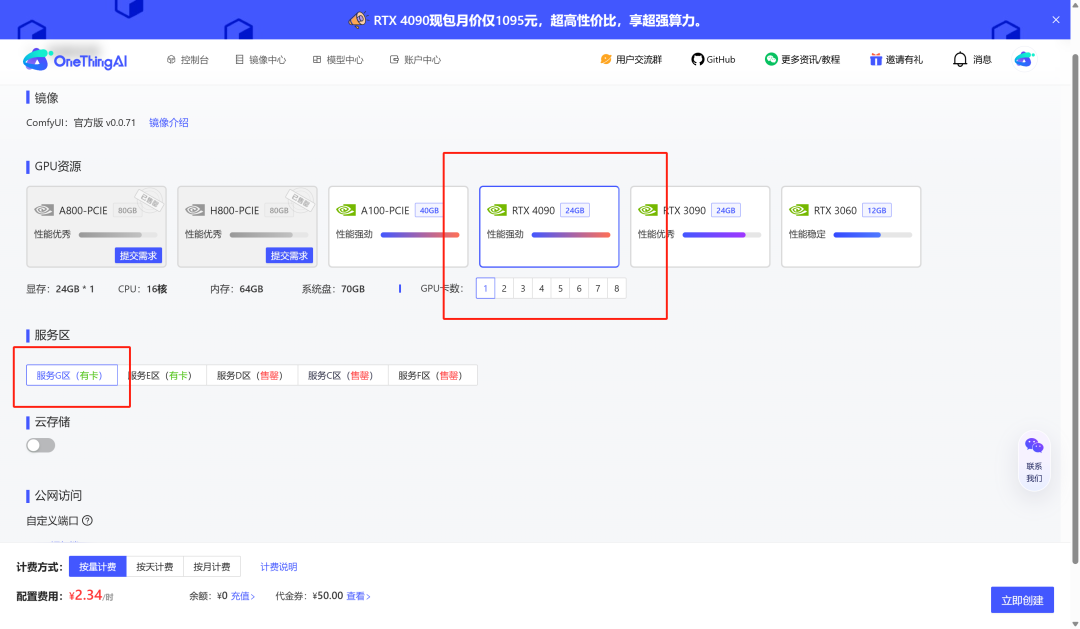Select the A800-PCIE 80GB GPU card
The width and height of the screenshot is (1080, 629).
[96, 227]
